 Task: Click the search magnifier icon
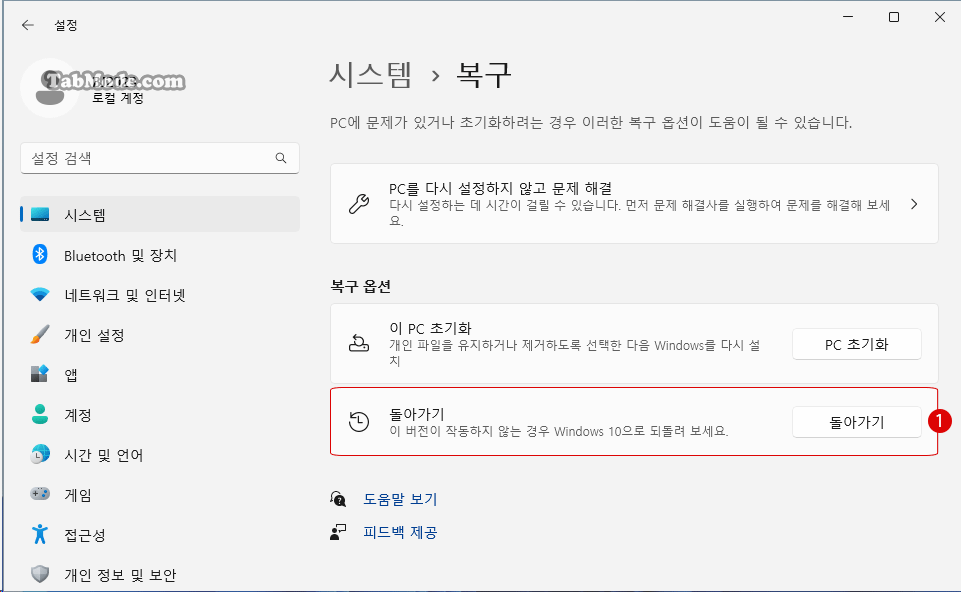[281, 158]
